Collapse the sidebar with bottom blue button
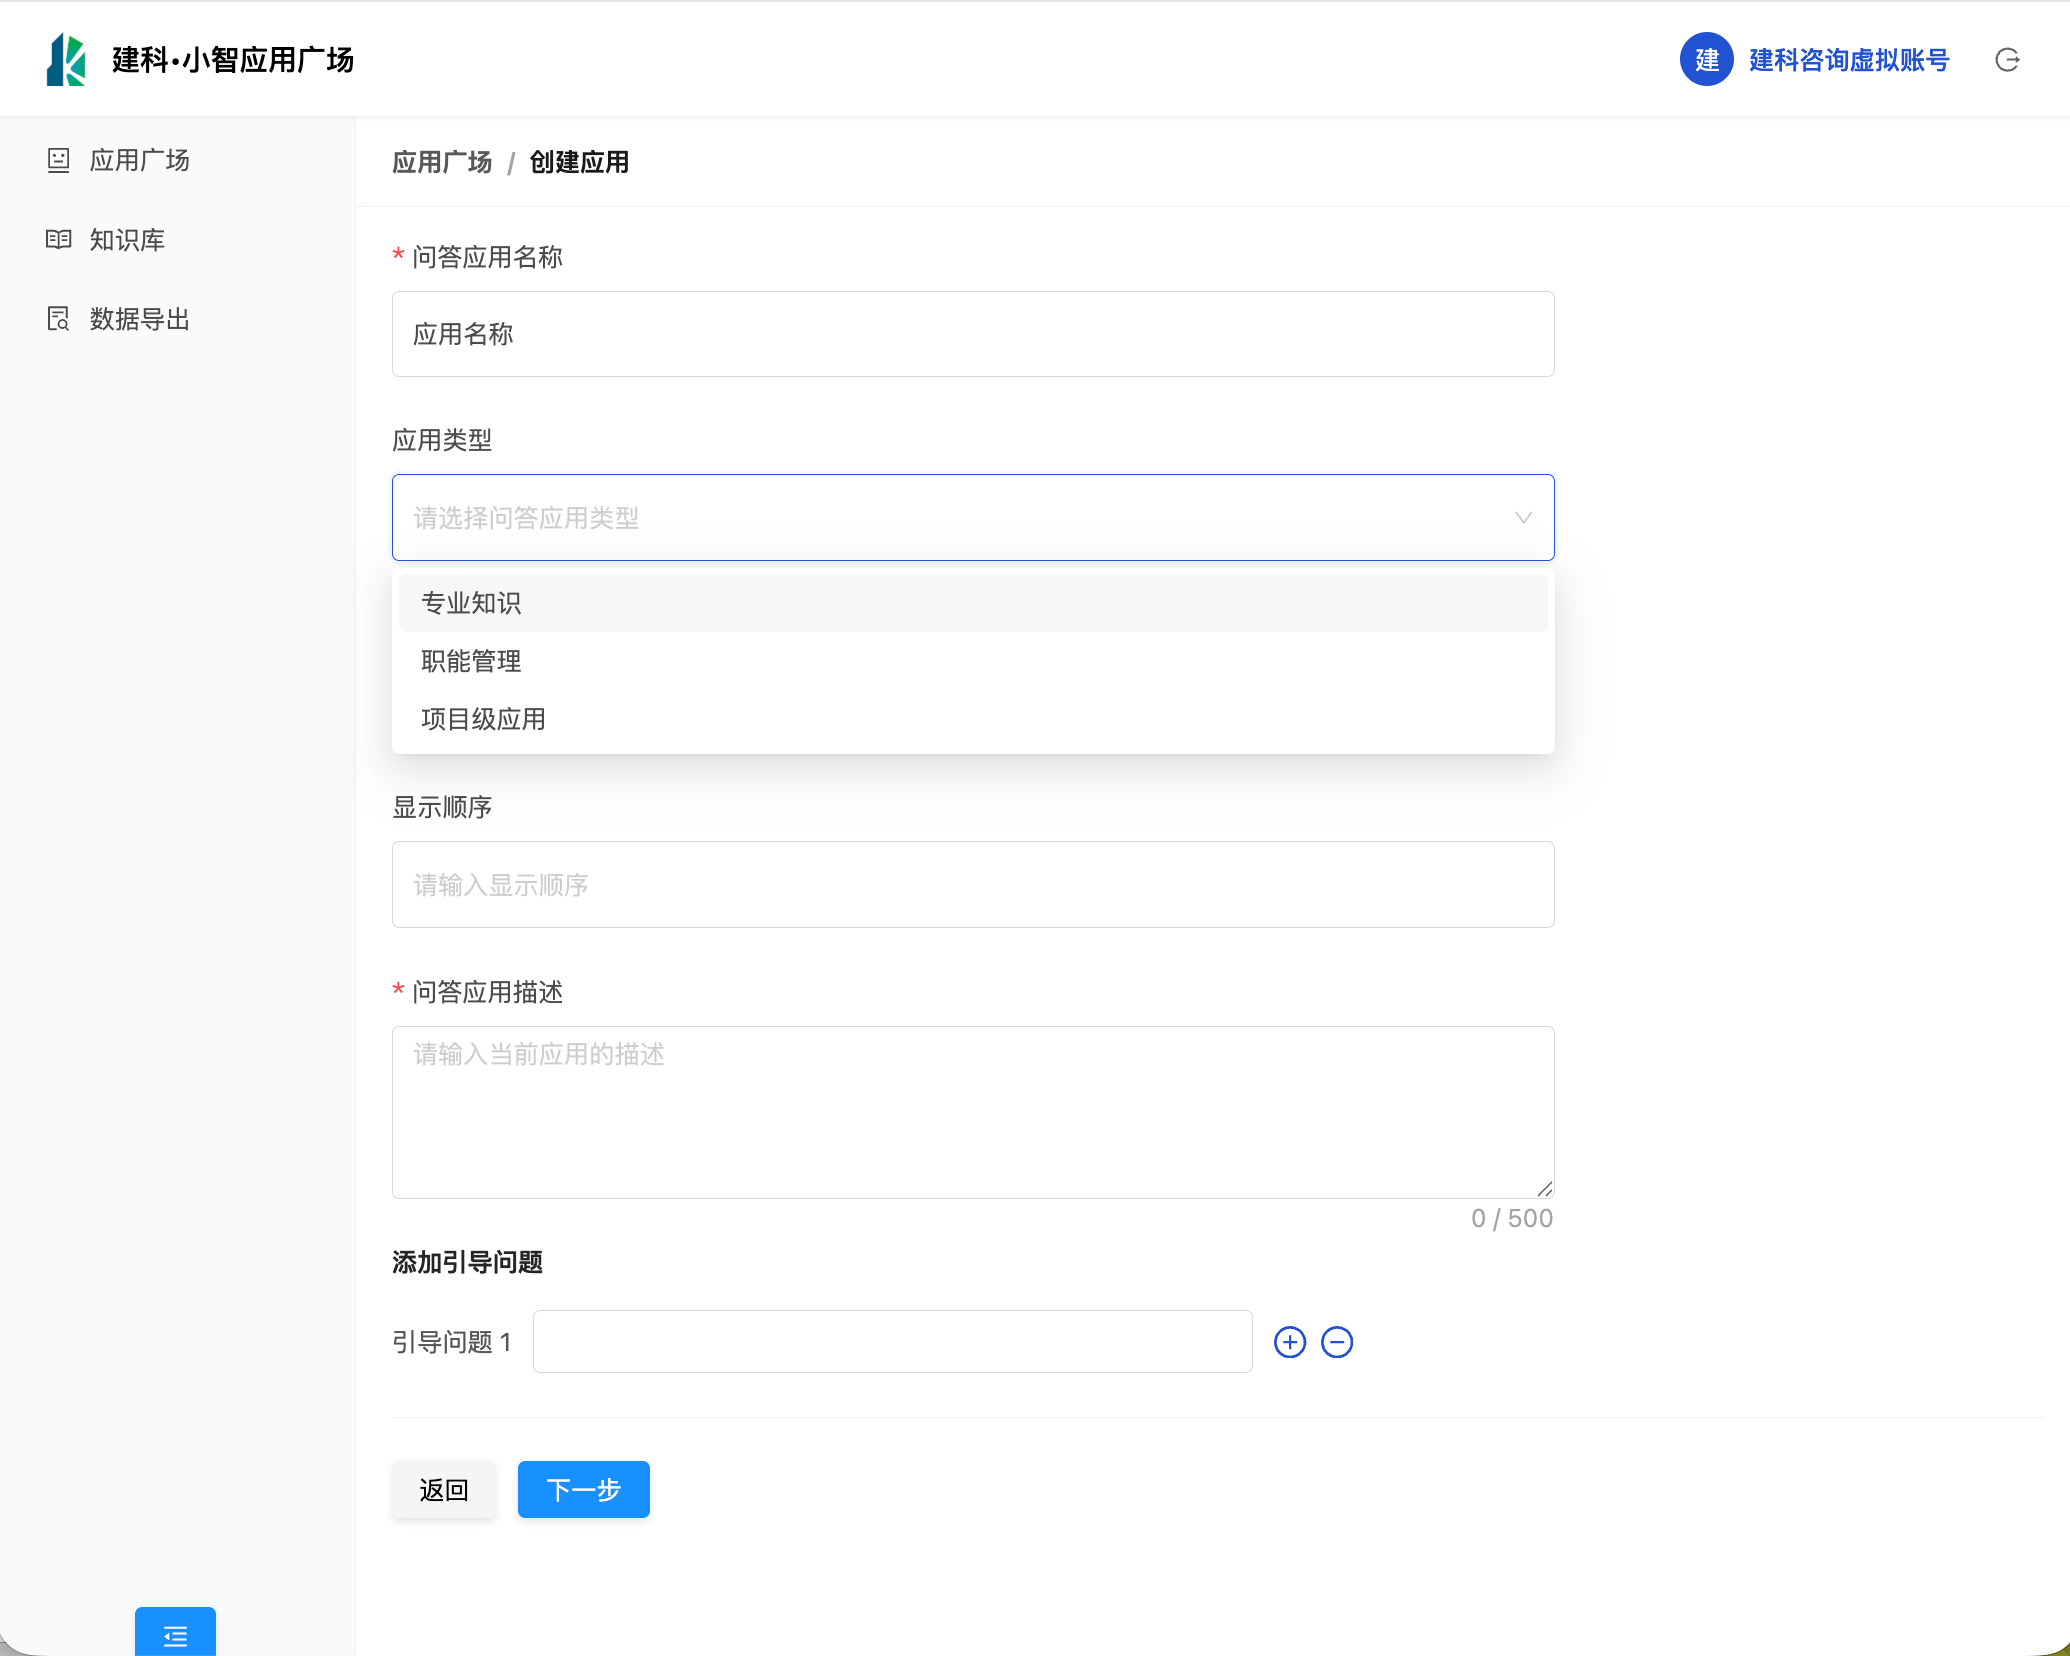 click(x=175, y=1634)
